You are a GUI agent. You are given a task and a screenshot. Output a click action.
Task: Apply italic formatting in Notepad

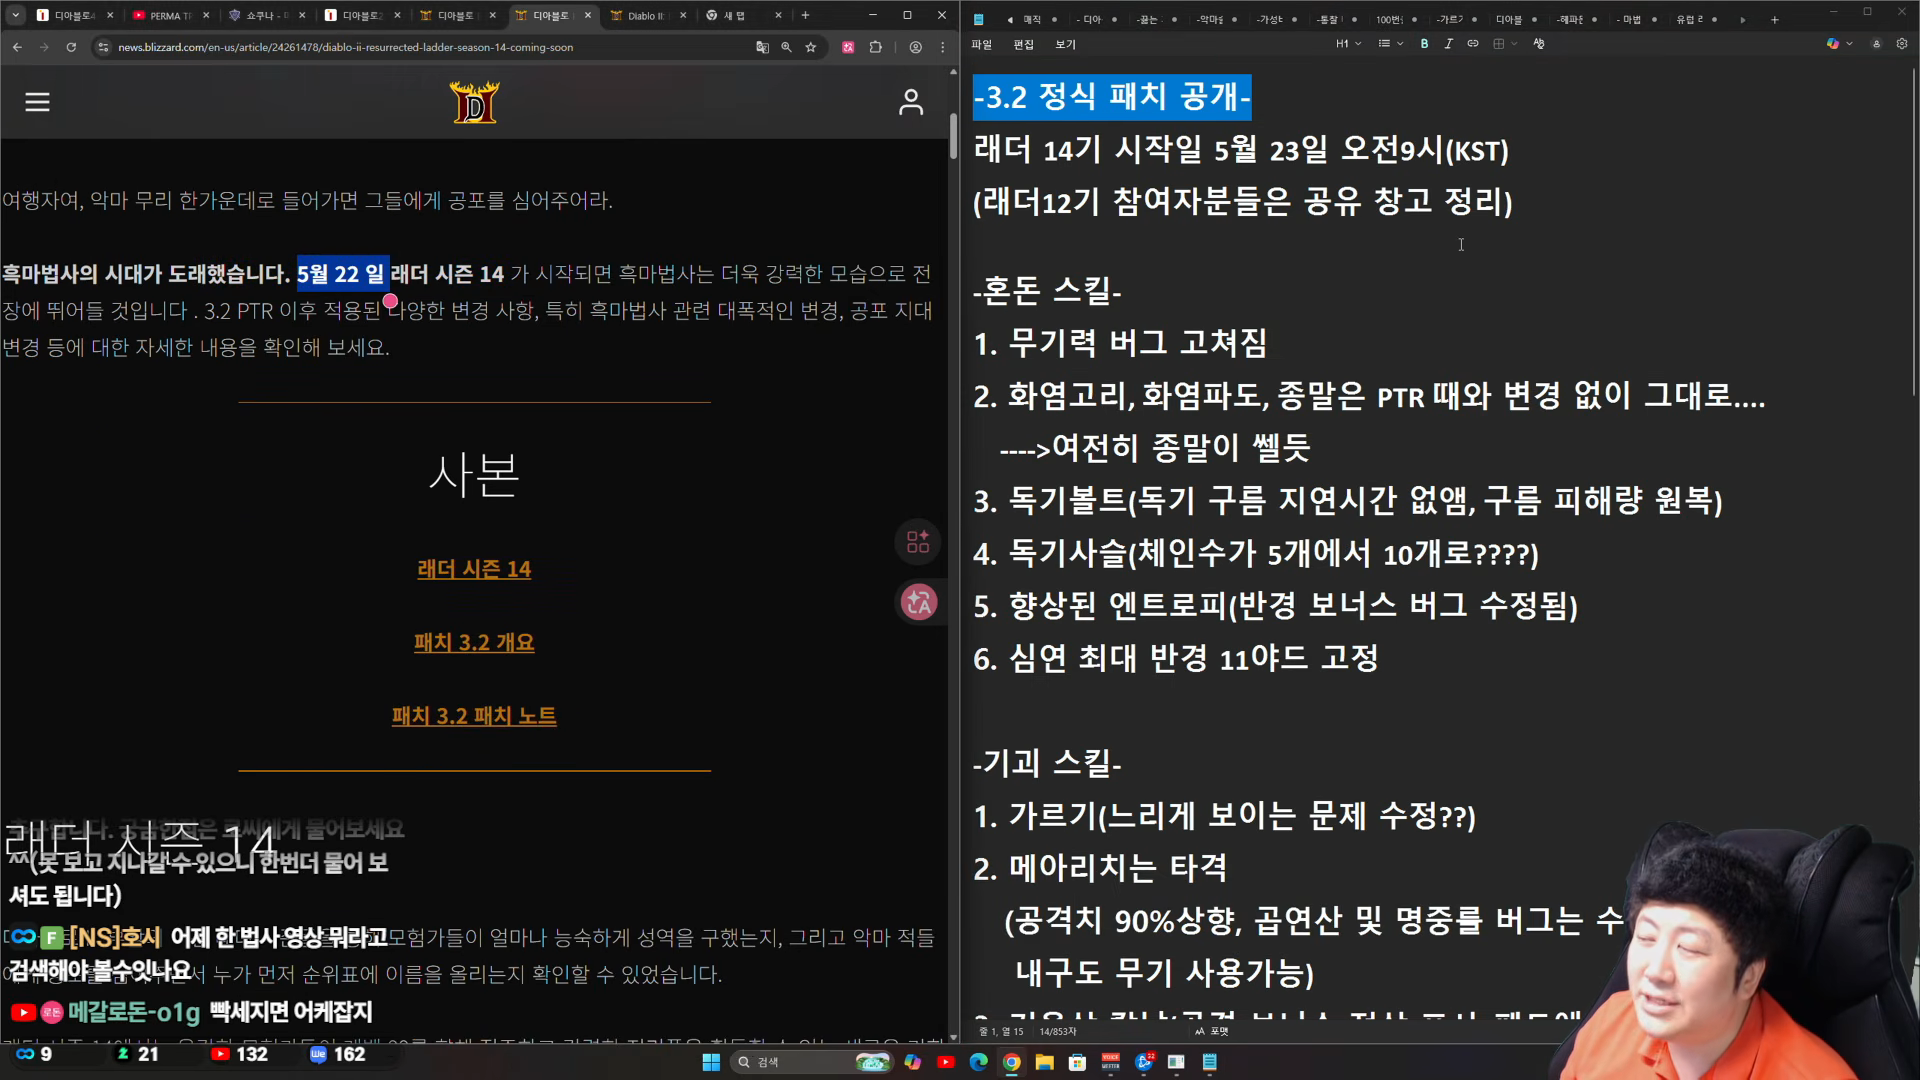pos(1448,44)
